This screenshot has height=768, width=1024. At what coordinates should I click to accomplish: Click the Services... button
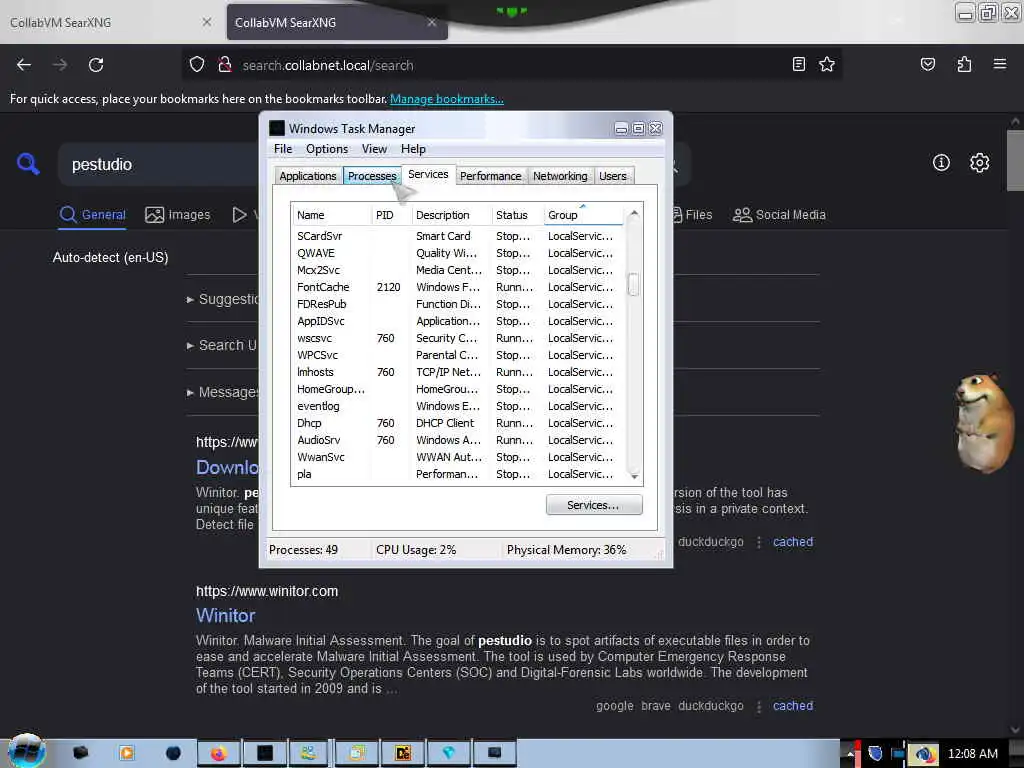click(x=594, y=505)
